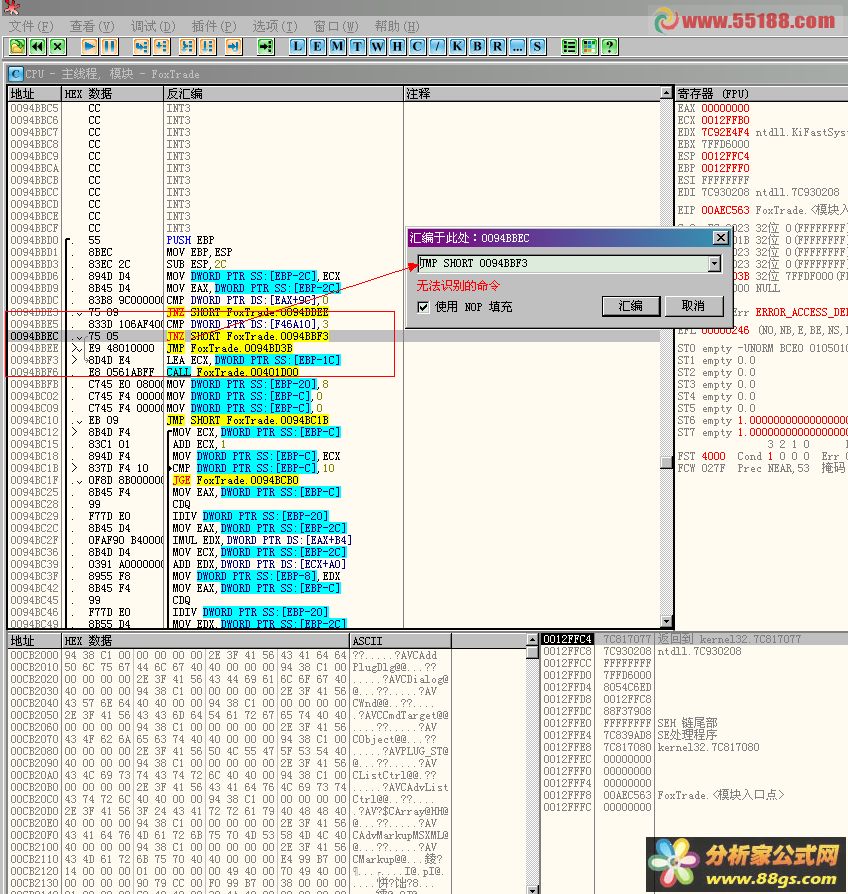Click the Restart program (rewind) icon
848x894 pixels.
click(38, 47)
